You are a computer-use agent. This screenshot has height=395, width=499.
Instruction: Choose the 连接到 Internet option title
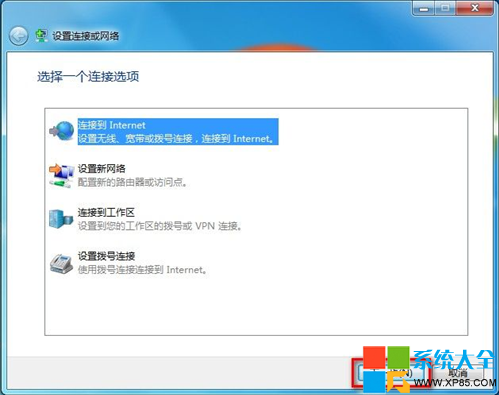(112, 125)
